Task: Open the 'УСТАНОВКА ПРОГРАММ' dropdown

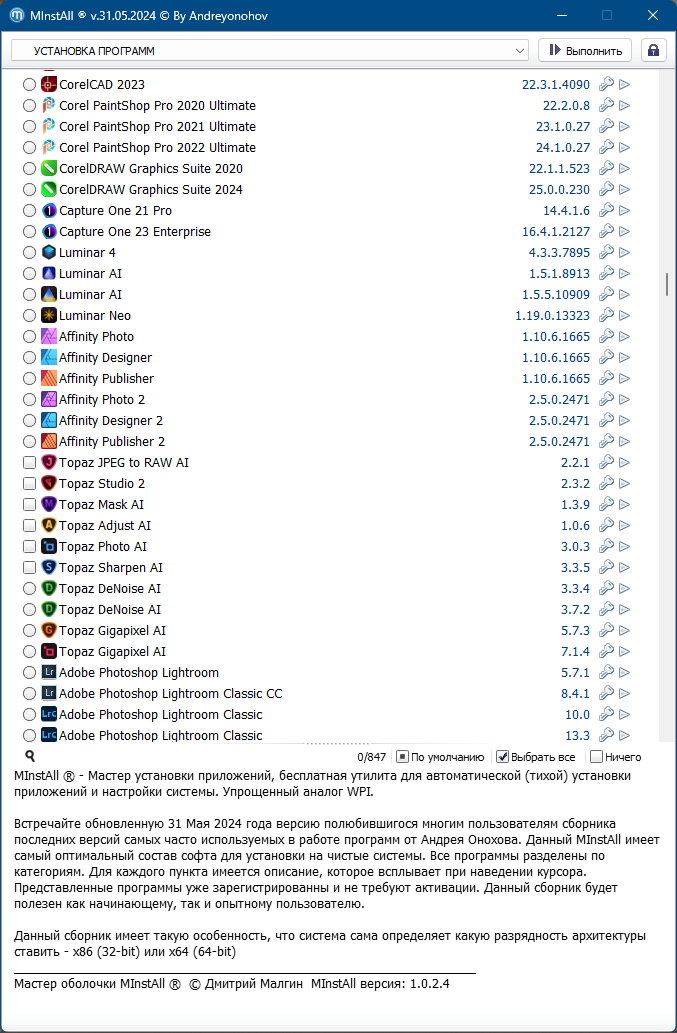Action: pyautogui.click(x=269, y=51)
